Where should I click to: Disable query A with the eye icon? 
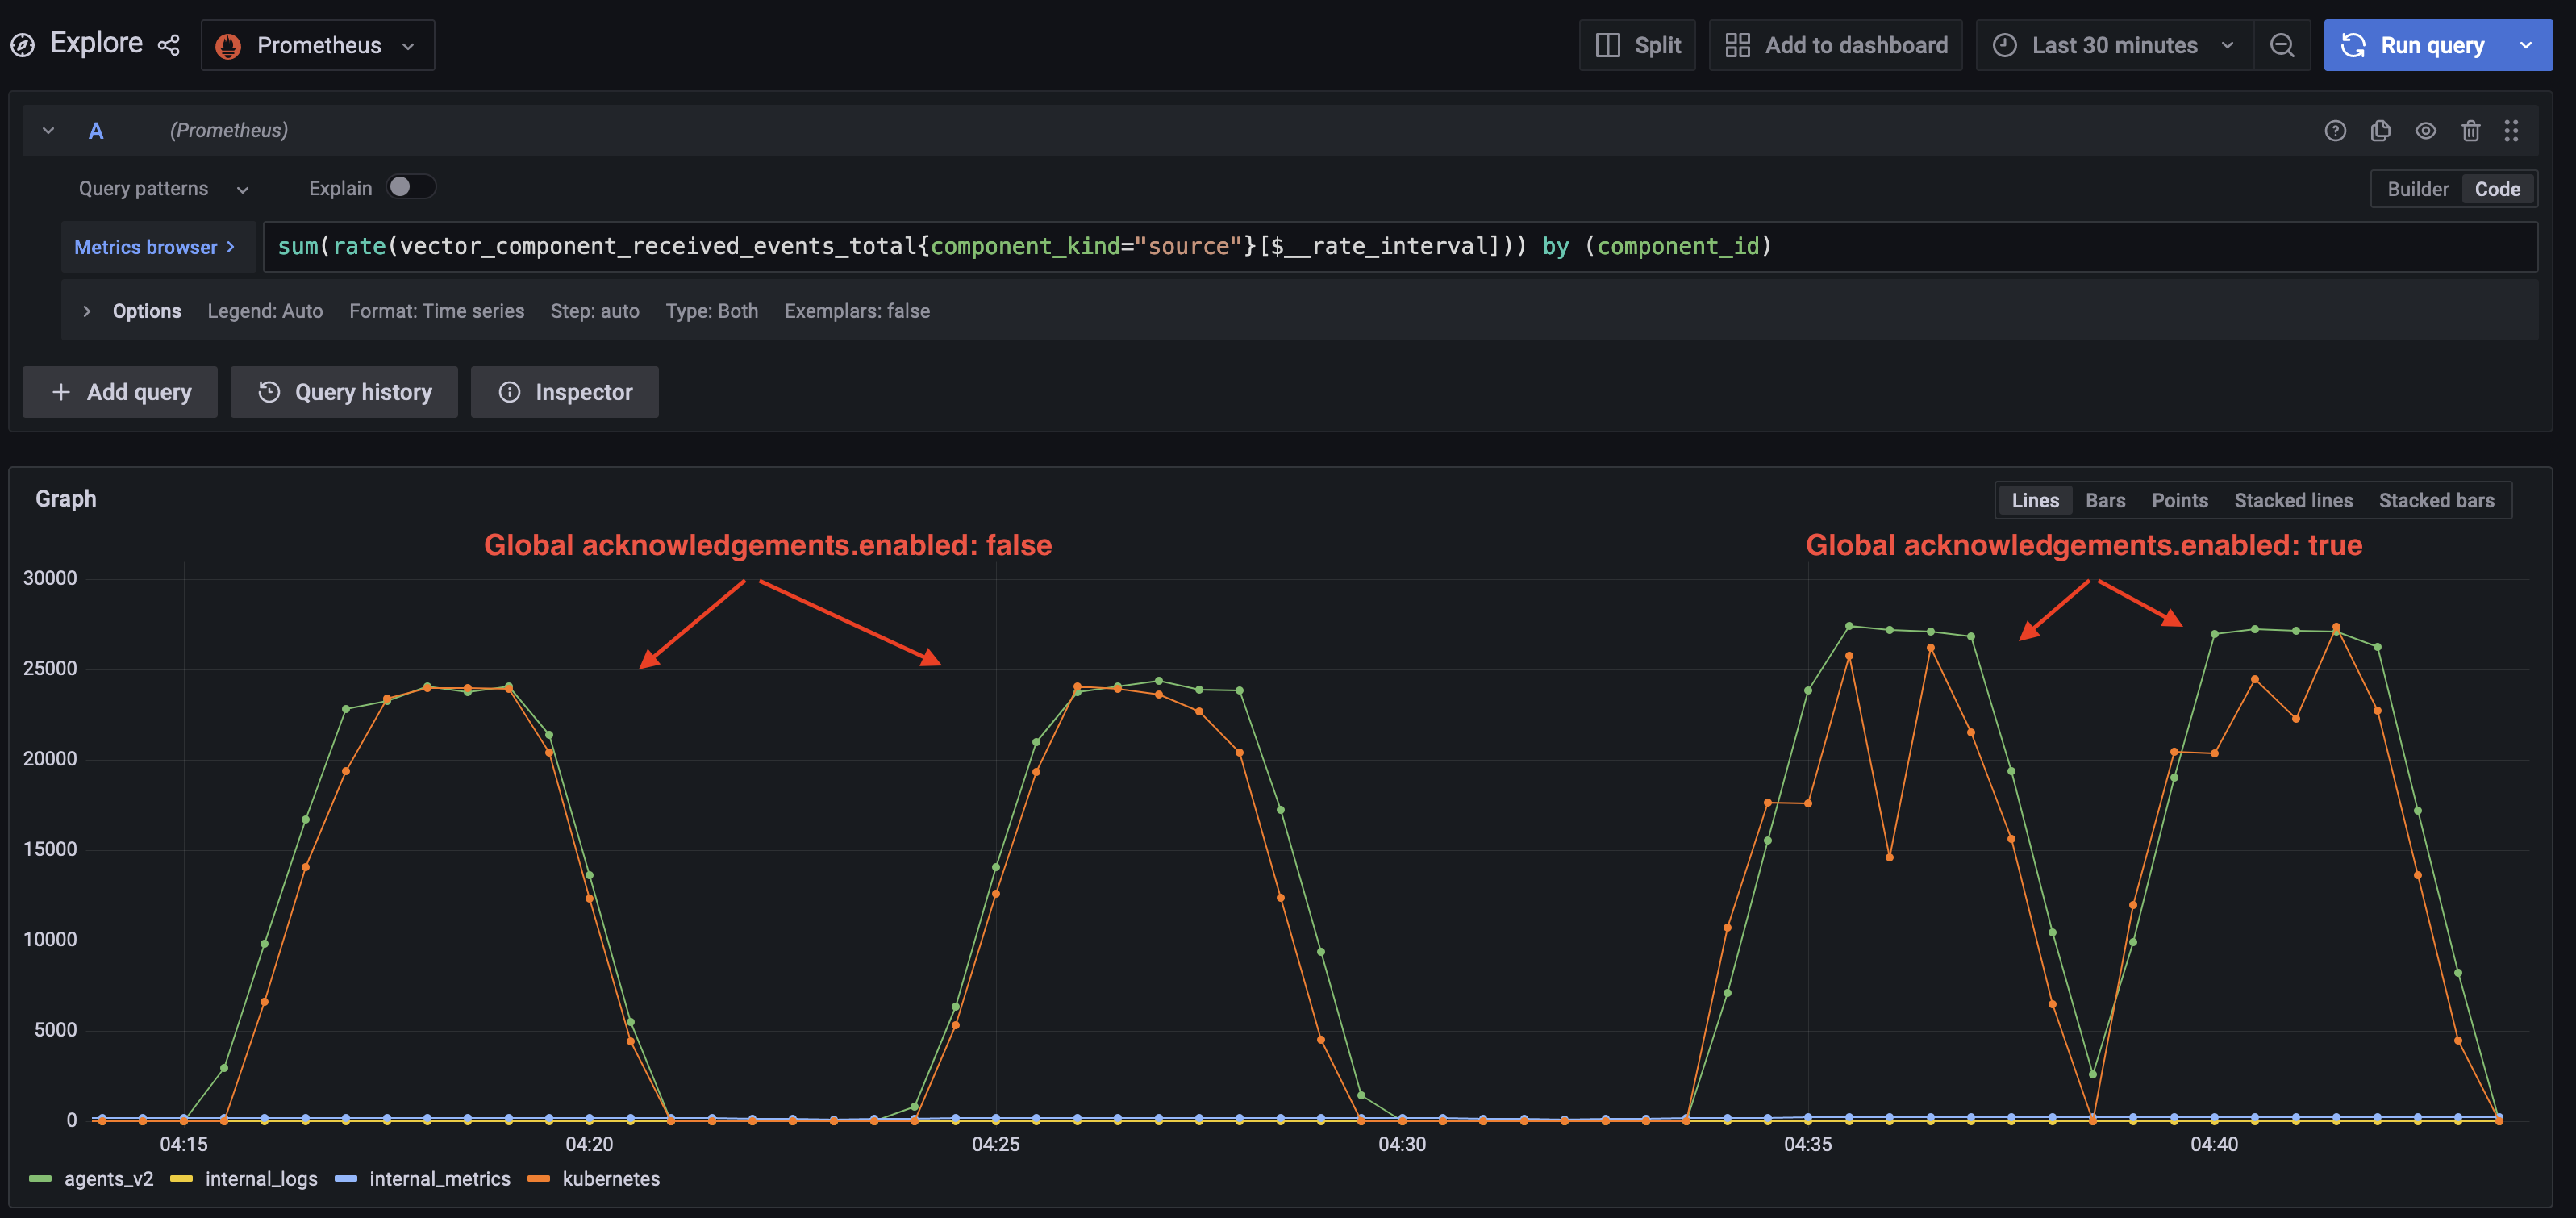coord(2426,130)
